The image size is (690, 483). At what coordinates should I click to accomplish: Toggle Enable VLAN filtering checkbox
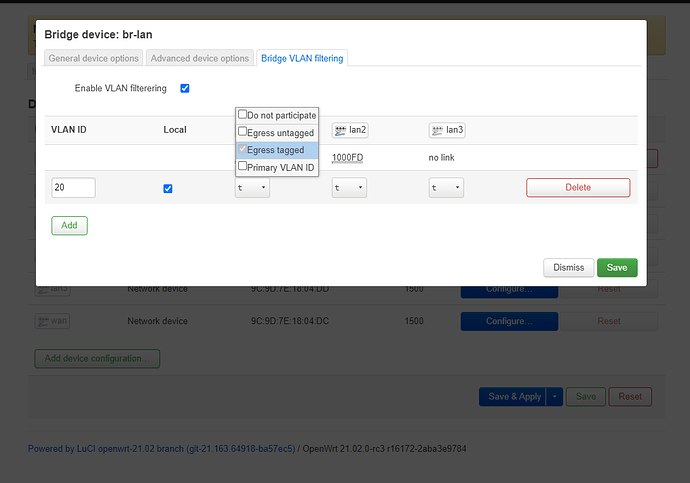(185, 88)
